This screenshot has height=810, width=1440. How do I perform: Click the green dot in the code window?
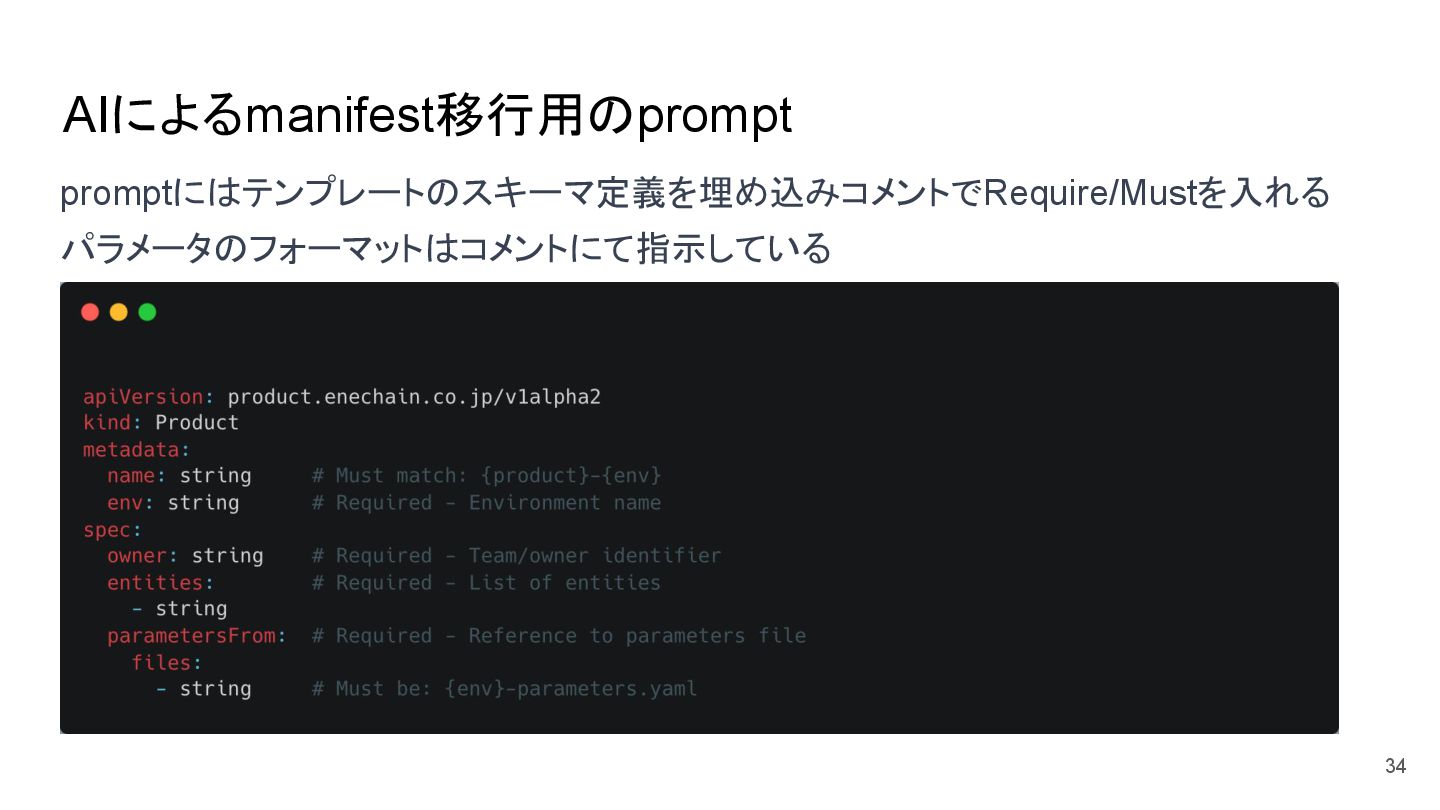pyautogui.click(x=147, y=312)
